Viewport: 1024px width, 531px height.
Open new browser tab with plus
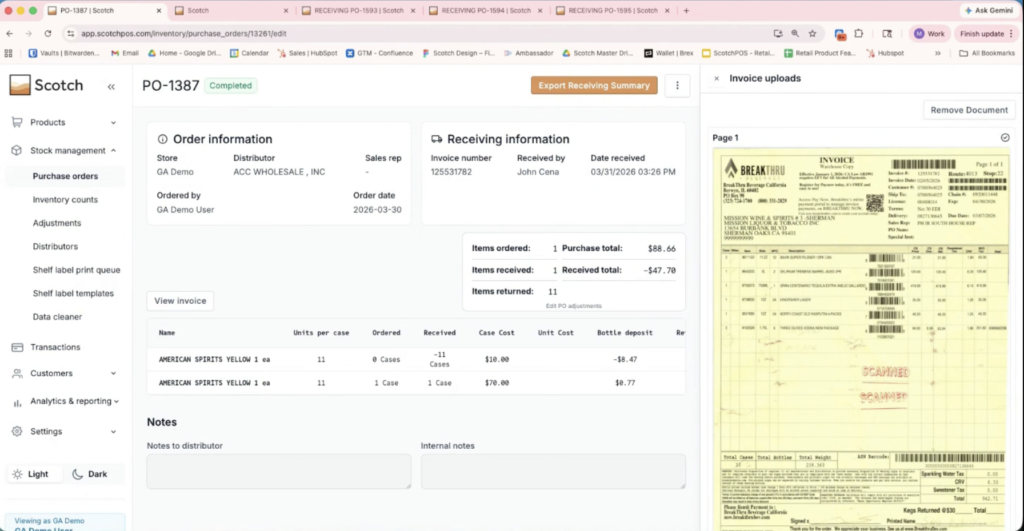tap(686, 10)
